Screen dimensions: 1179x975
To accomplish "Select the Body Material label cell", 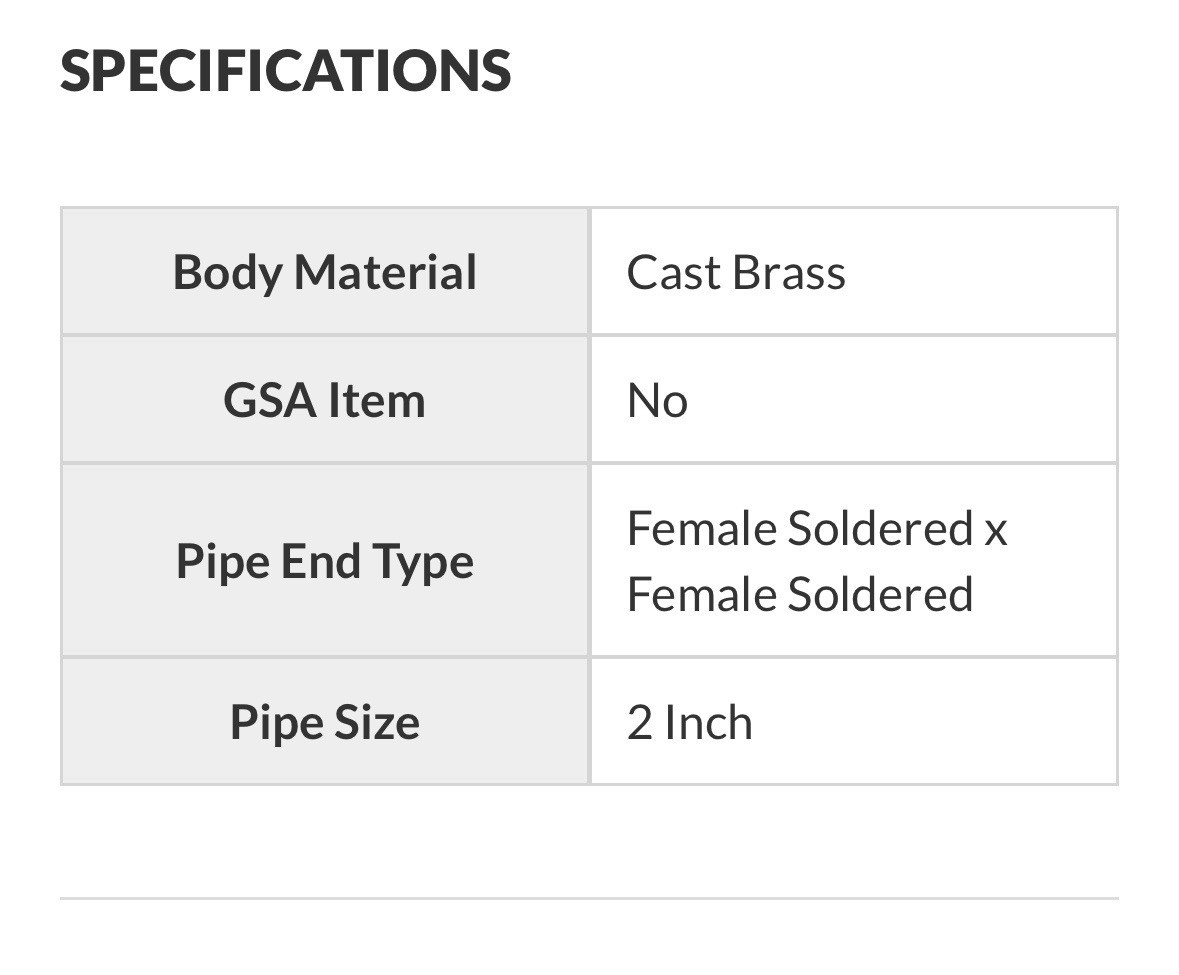I will click(325, 271).
